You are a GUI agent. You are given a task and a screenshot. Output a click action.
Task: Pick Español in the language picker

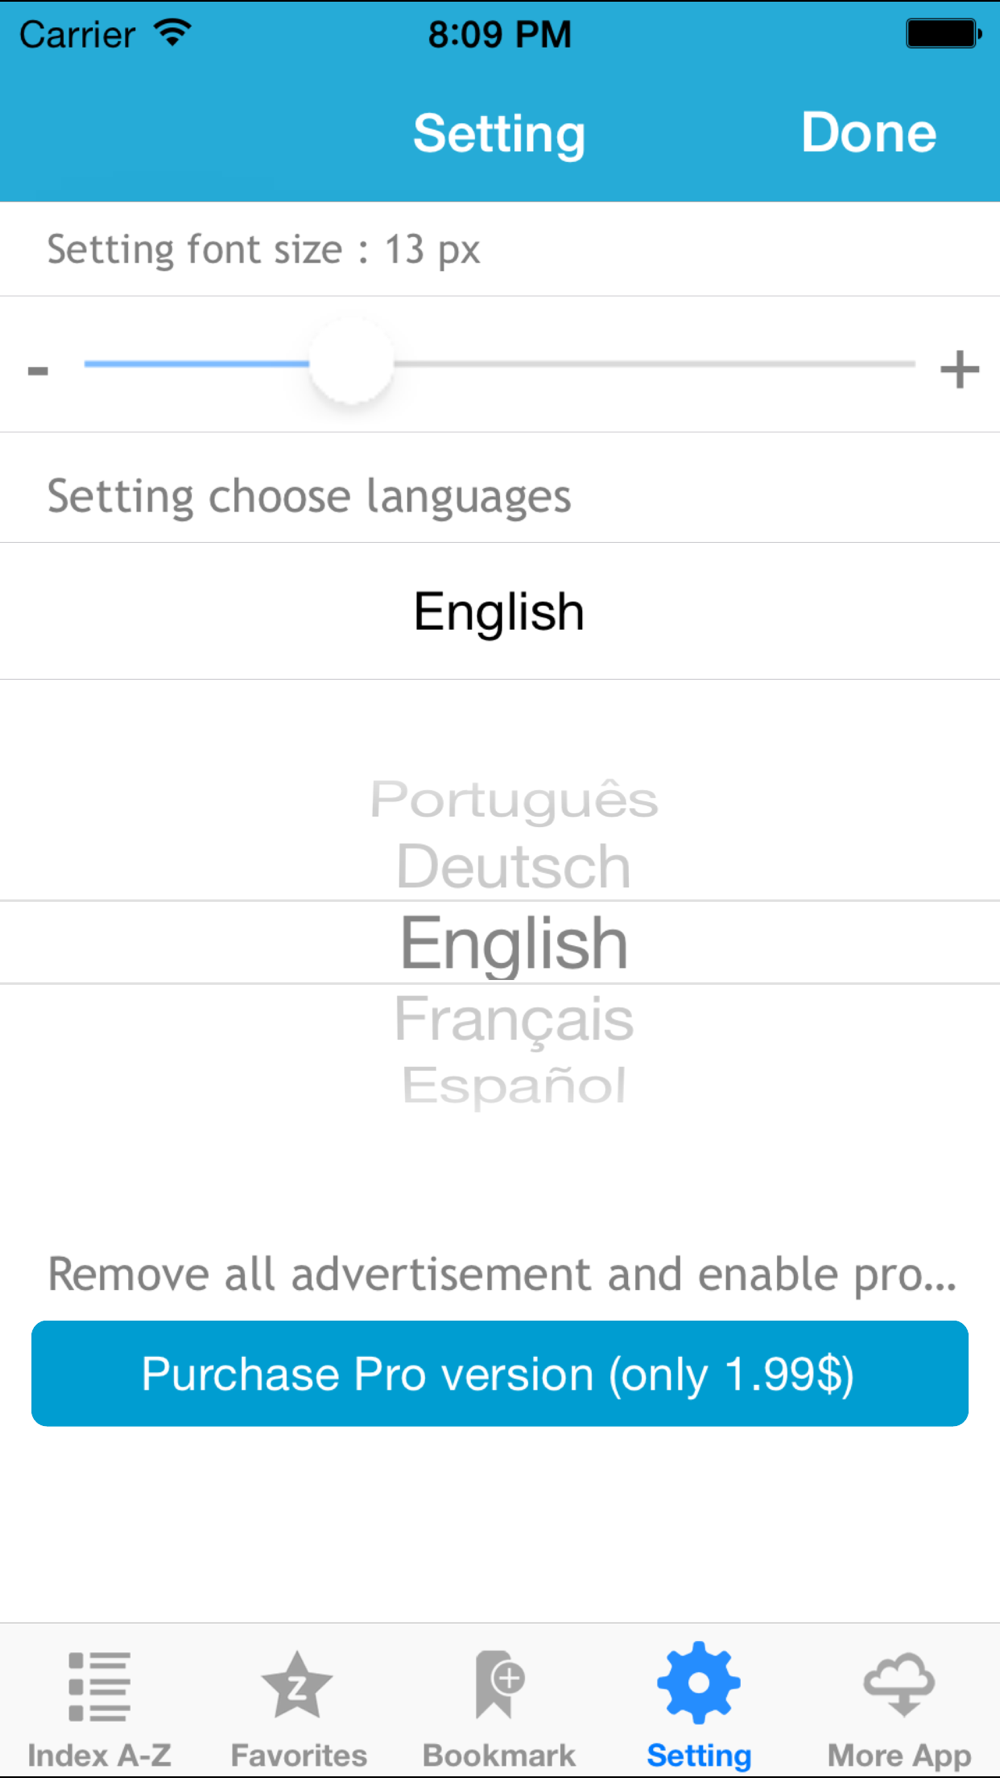(x=514, y=1086)
